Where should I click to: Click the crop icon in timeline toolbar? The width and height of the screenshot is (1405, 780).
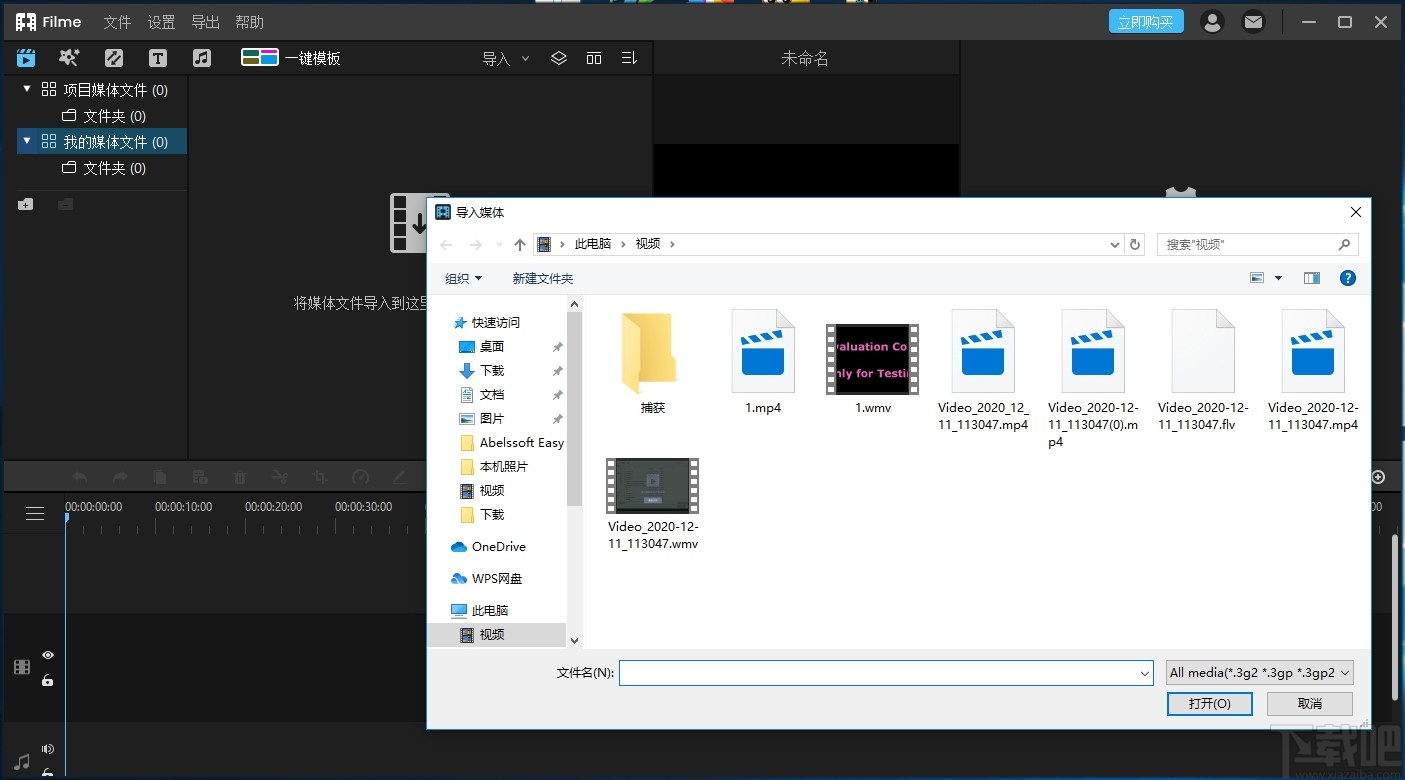pyautogui.click(x=319, y=477)
